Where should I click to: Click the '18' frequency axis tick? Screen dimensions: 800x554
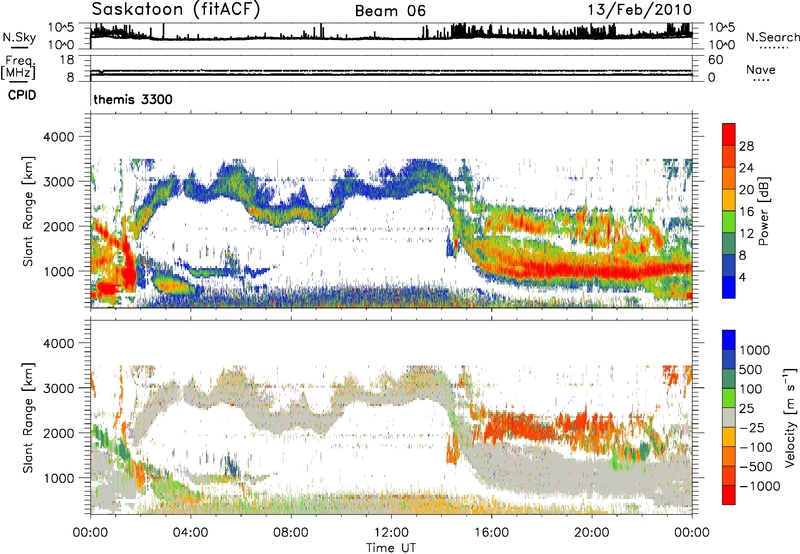67,60
